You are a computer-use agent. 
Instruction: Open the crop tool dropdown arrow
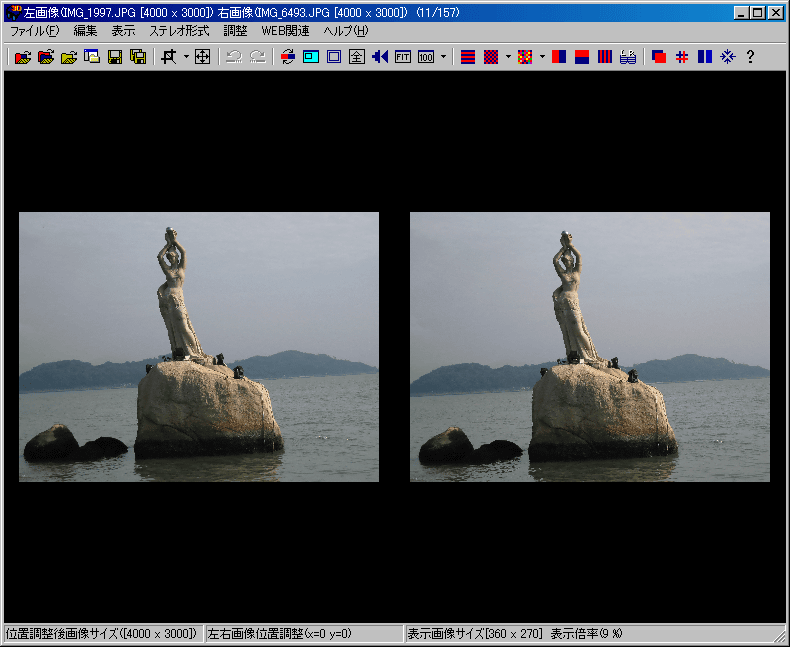point(186,56)
